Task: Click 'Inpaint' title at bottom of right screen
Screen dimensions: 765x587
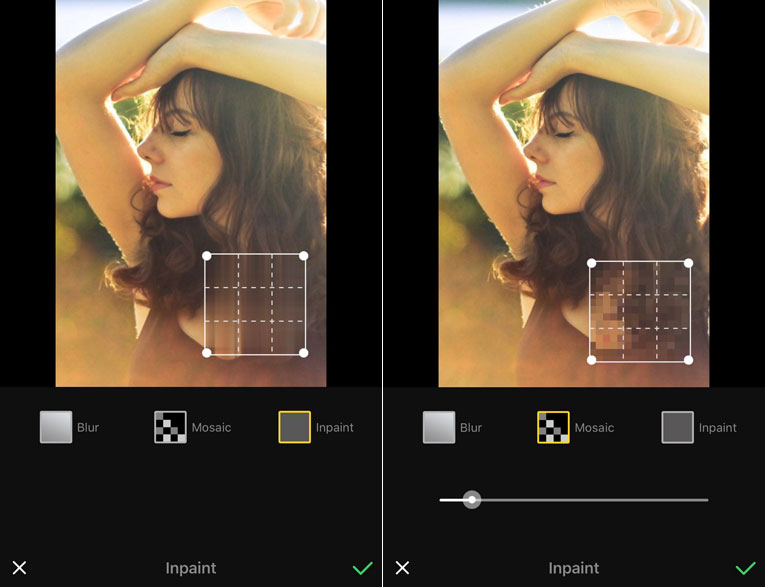Action: point(574,568)
